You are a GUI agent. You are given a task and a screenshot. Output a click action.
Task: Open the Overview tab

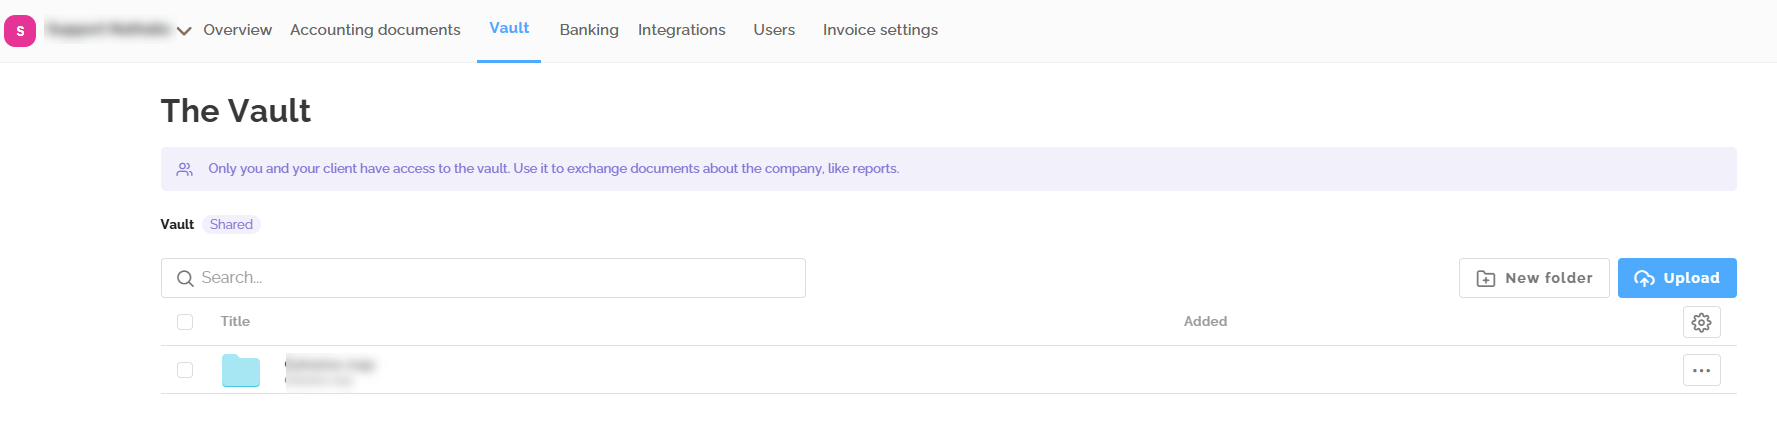point(237,30)
